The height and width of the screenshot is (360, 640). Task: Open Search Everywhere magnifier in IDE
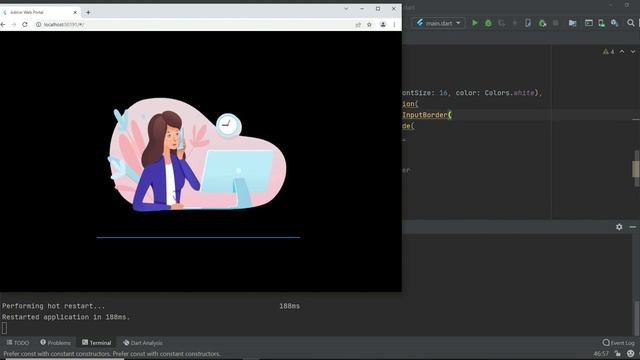coord(631,23)
